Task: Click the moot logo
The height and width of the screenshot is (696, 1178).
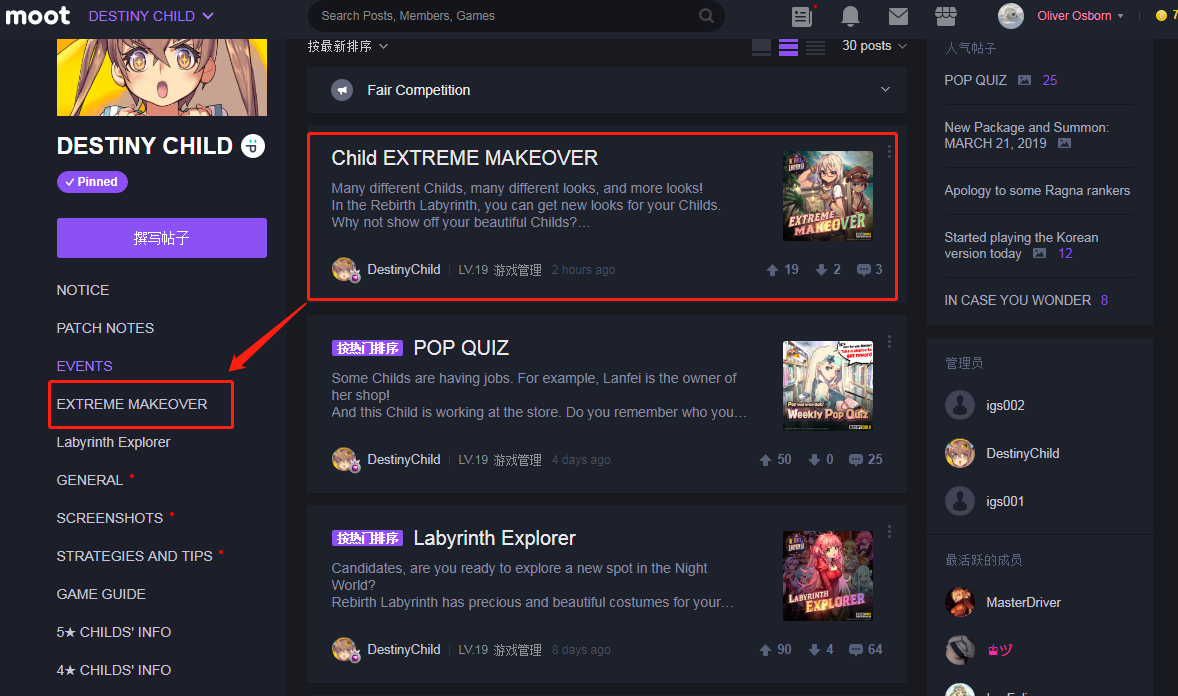Action: (38, 15)
